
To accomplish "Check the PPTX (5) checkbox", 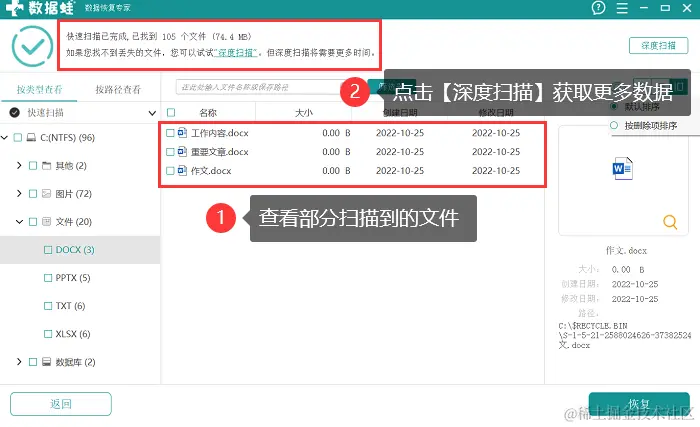I will coord(48,278).
